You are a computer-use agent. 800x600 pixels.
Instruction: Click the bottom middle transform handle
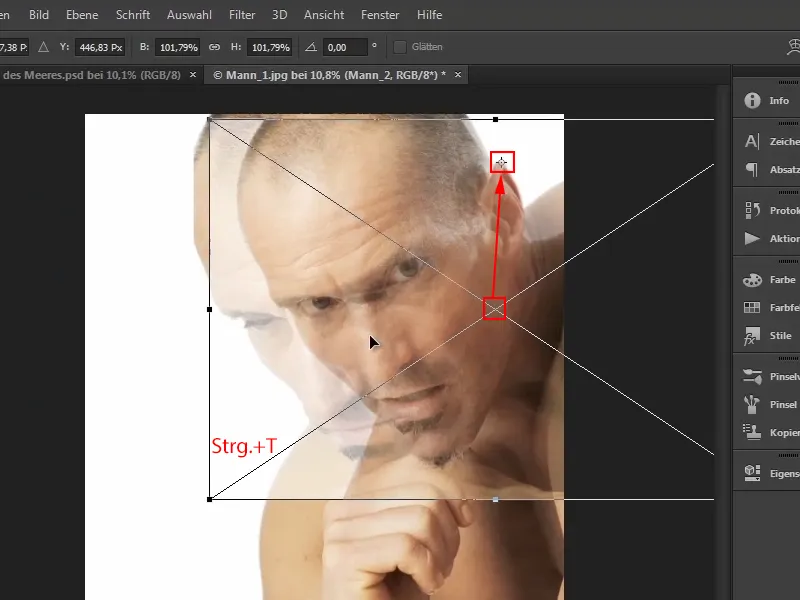[495, 499]
